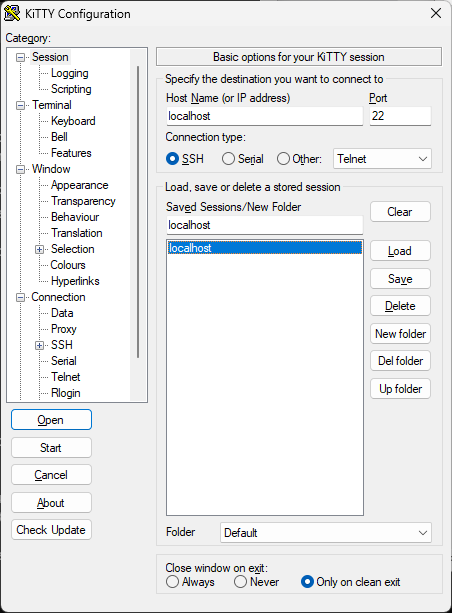Click the Up folder button
452x613 pixels.
tap(400, 389)
